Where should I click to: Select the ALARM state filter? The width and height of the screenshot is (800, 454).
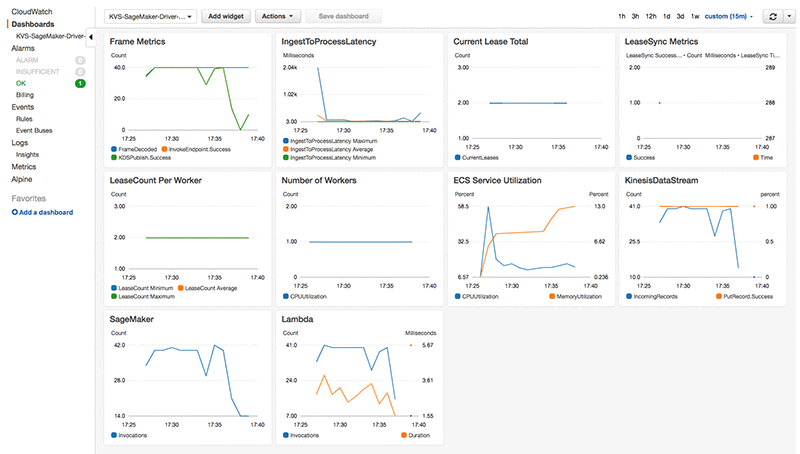pyautogui.click(x=27, y=60)
